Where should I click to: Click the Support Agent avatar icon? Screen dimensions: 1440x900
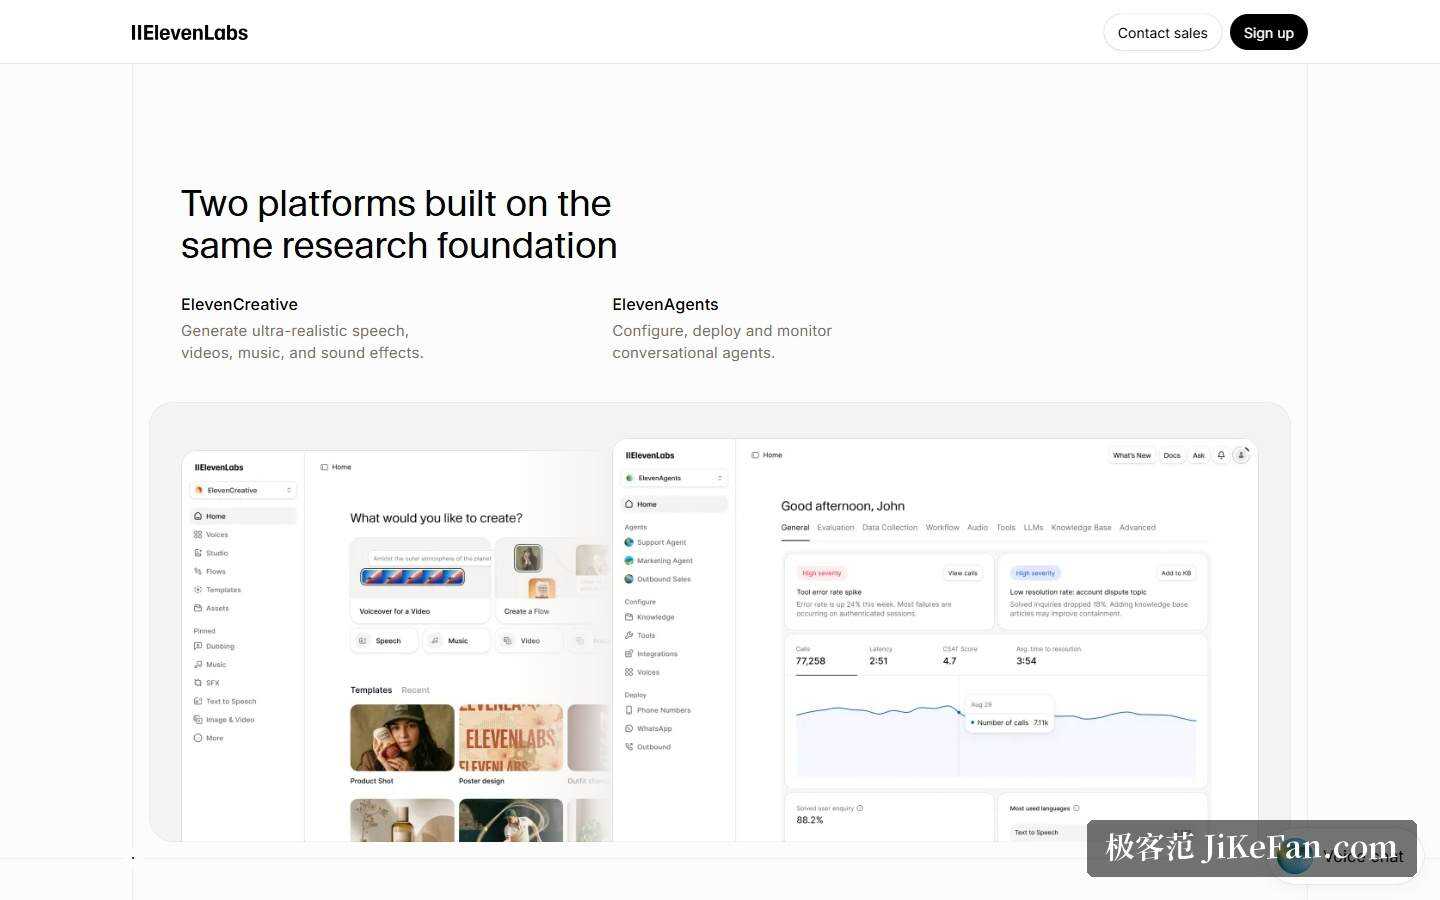(629, 542)
